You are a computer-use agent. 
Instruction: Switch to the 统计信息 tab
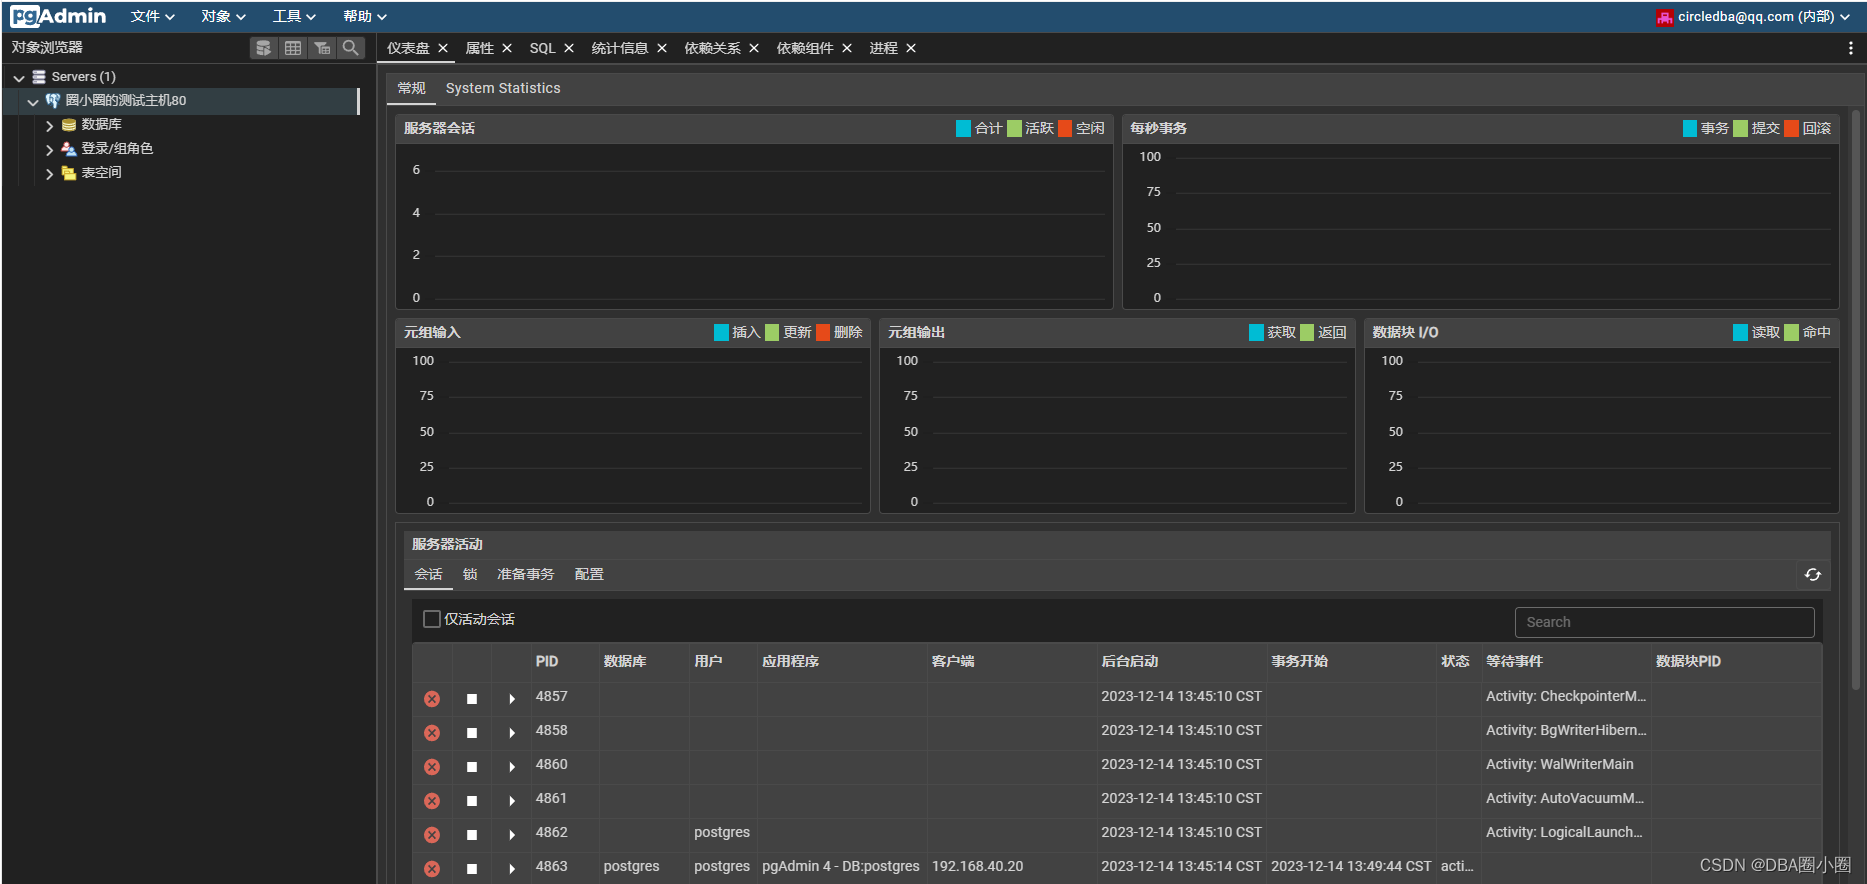[619, 48]
